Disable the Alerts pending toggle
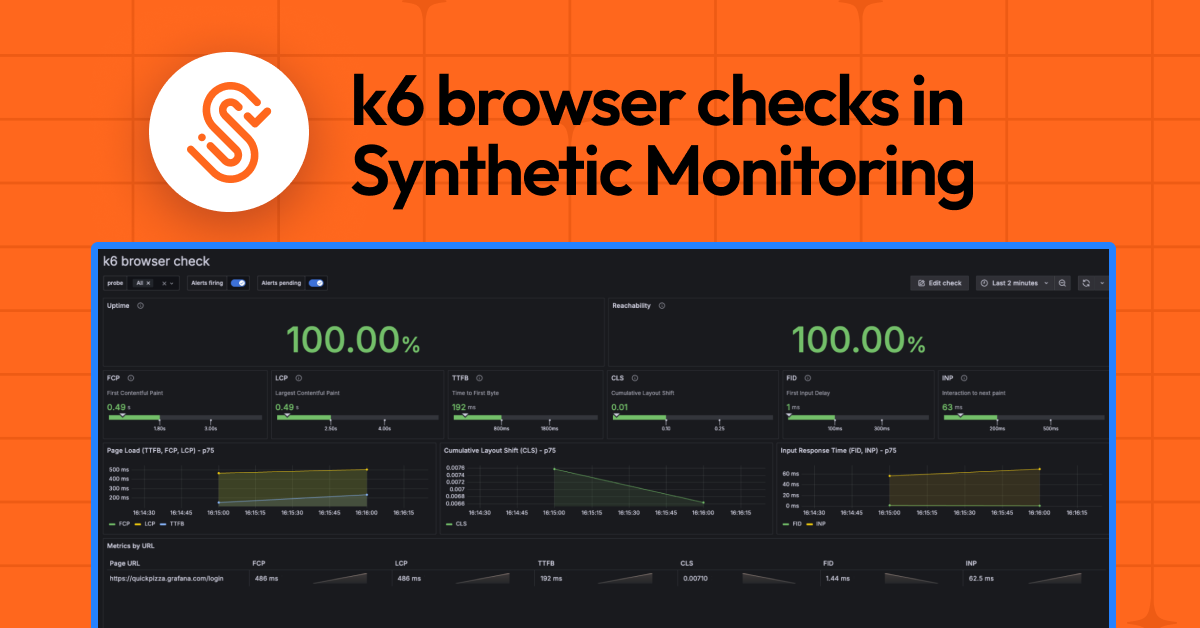This screenshot has height=628, width=1200. tap(316, 282)
